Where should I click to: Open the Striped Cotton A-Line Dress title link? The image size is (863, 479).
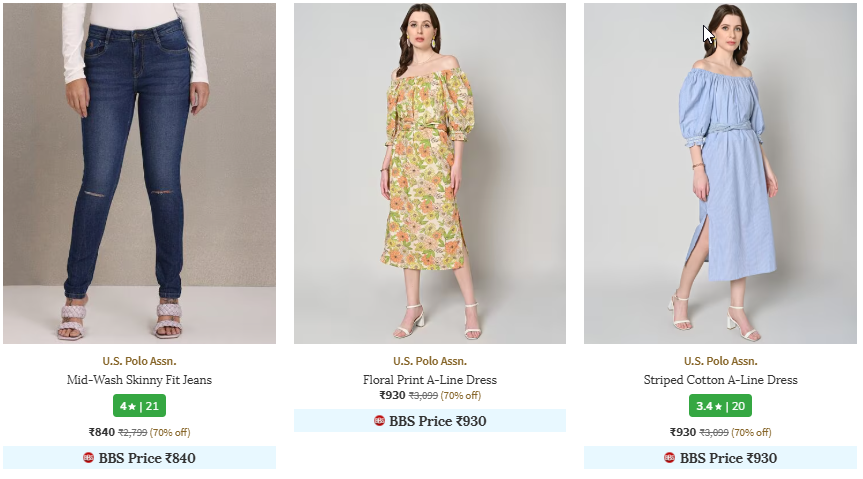tap(720, 380)
